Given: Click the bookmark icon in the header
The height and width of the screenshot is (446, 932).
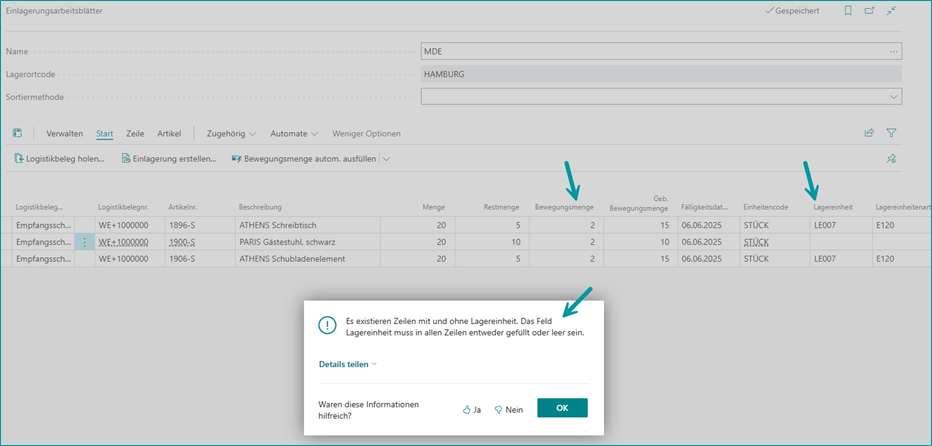Looking at the screenshot, I should [x=848, y=11].
